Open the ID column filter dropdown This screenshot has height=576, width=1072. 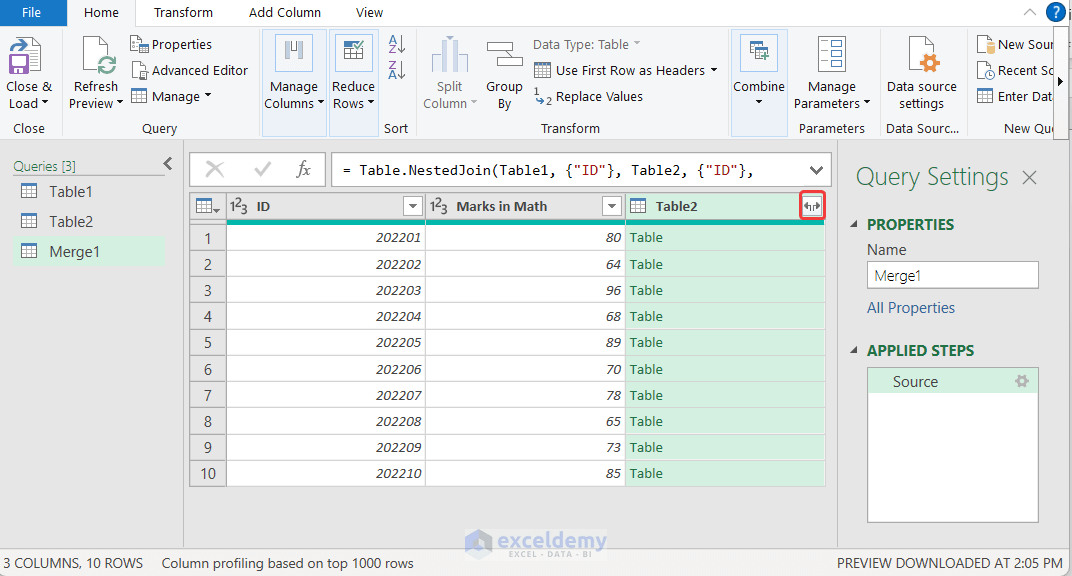point(413,205)
